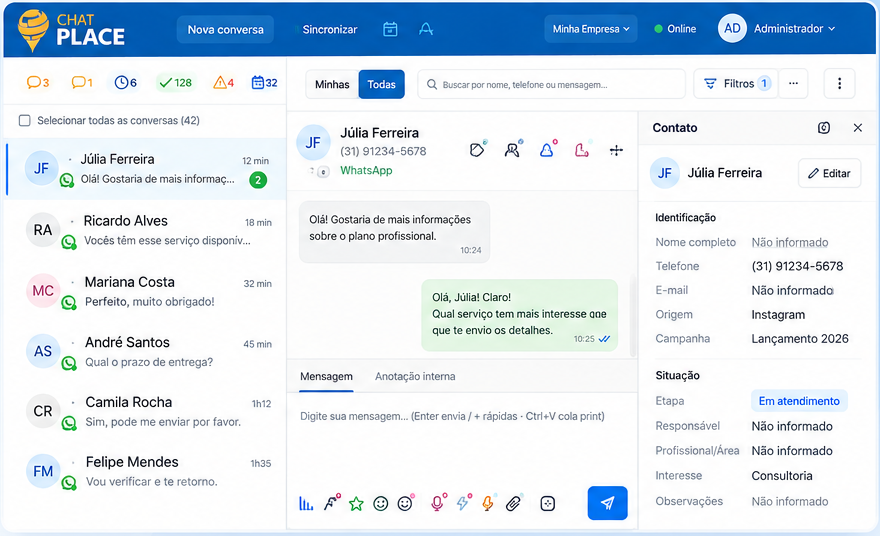The height and width of the screenshot is (536, 880).
Task: Check Selecionar todas as conversas checkbox
Action: click(x=25, y=121)
